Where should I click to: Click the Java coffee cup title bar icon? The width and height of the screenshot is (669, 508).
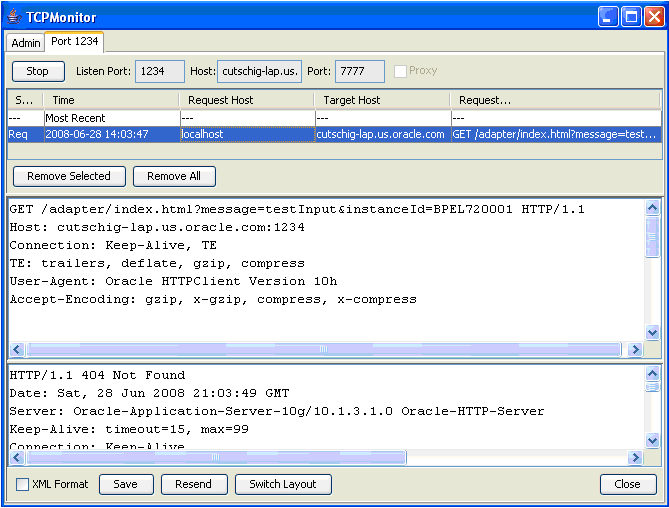click(x=14, y=17)
